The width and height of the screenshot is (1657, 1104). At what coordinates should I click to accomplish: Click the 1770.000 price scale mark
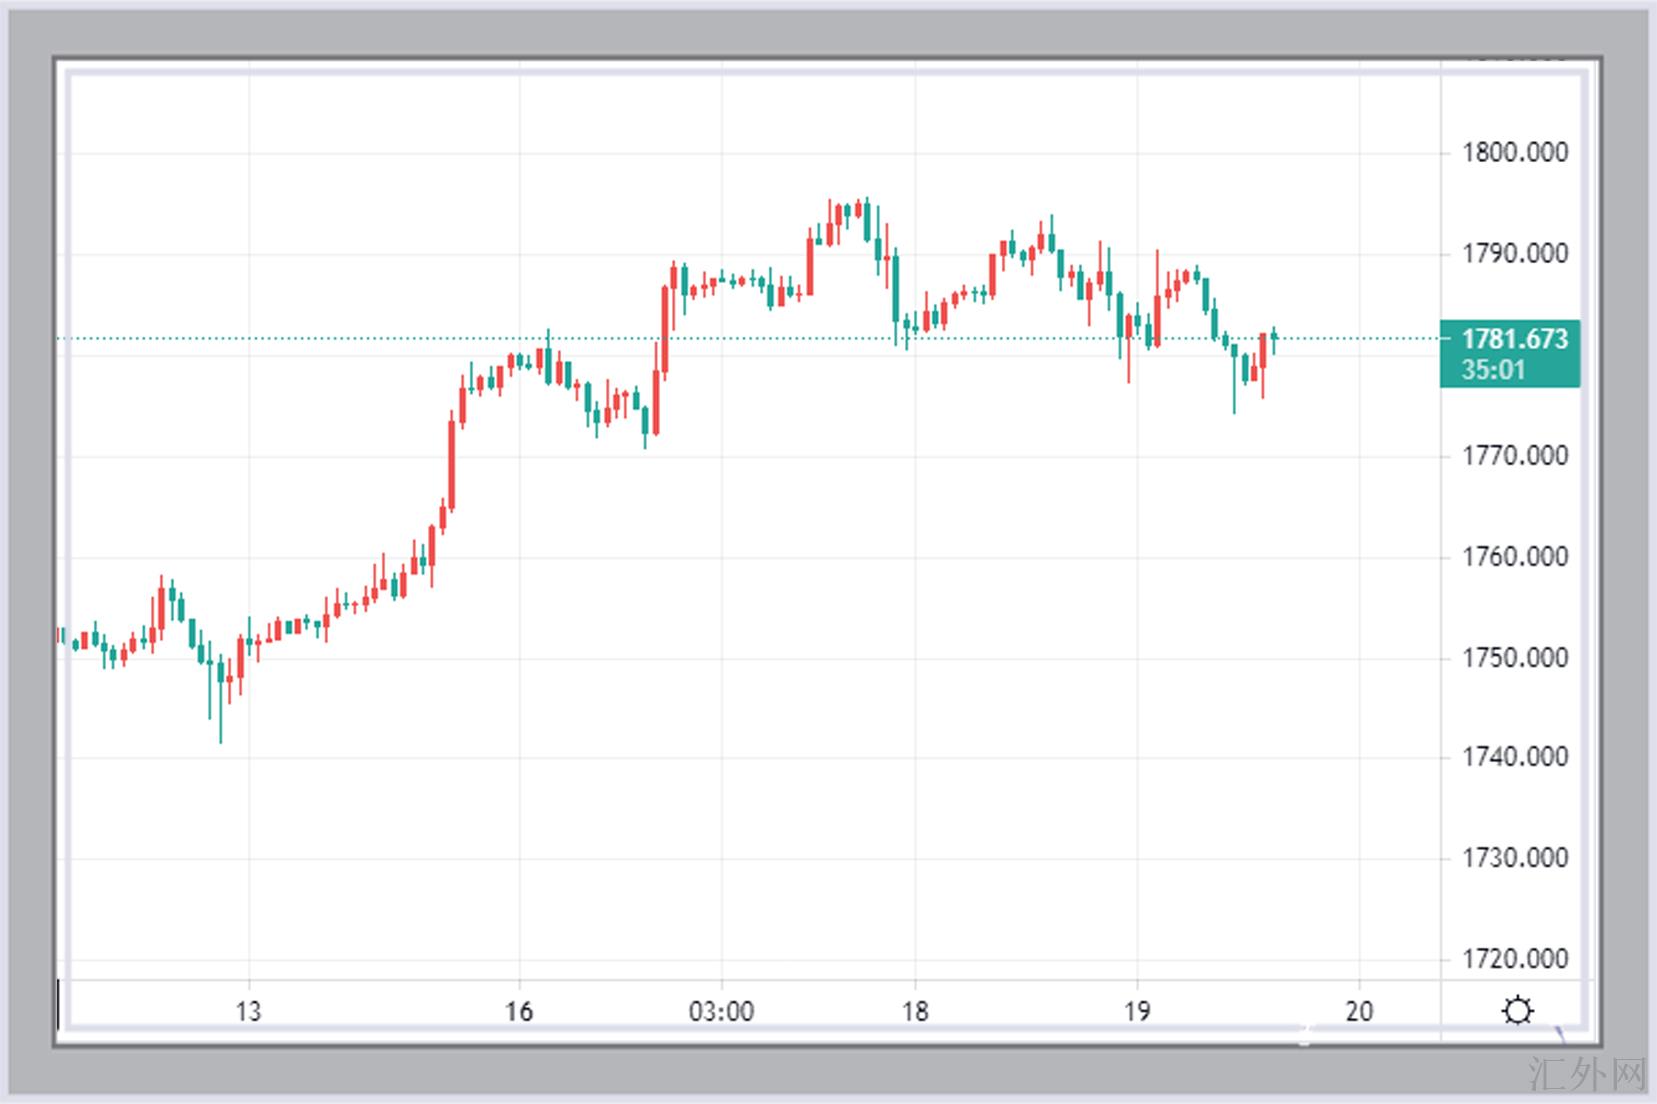click(1514, 456)
